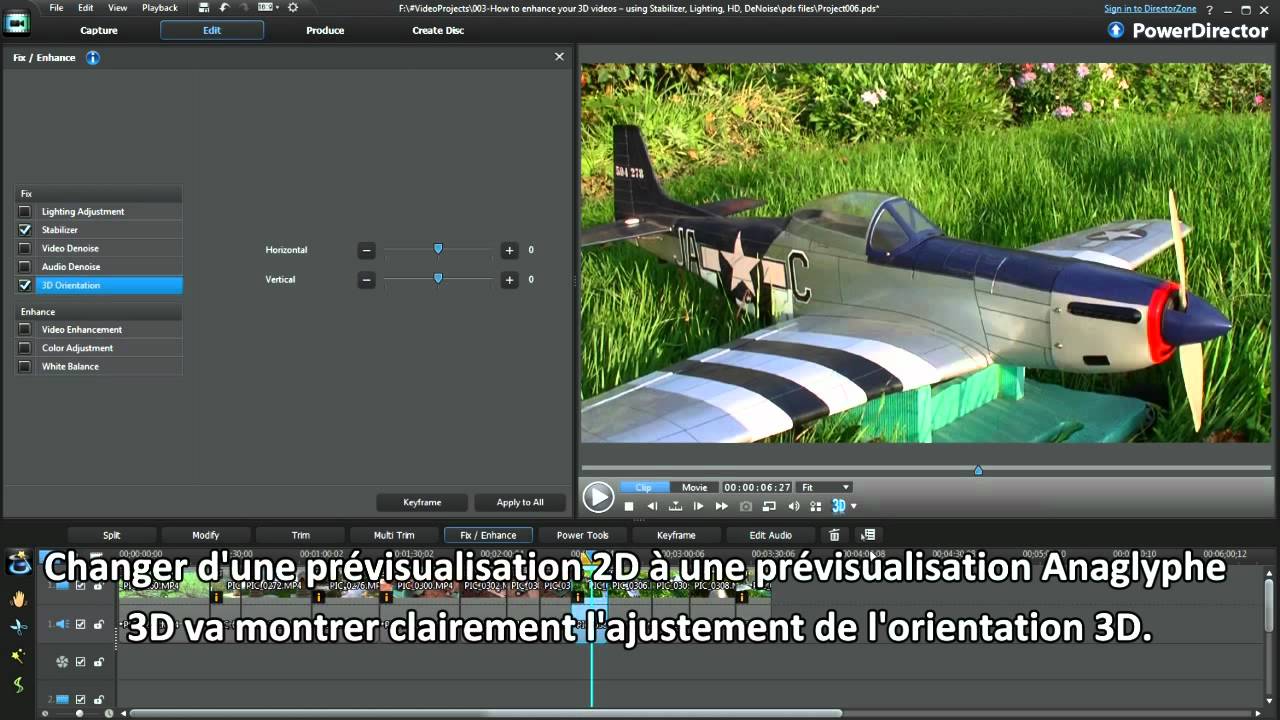Click the Split button
Screen dimensions: 1280x720
(111, 535)
